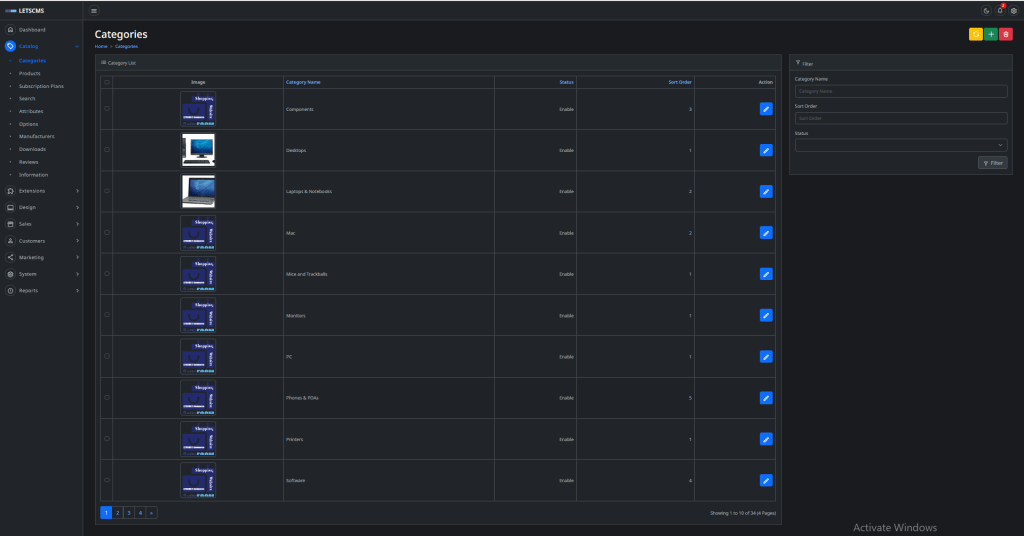Edit the Printers category via pencil icon
Viewport: 1024px width, 536px height.
766,439
